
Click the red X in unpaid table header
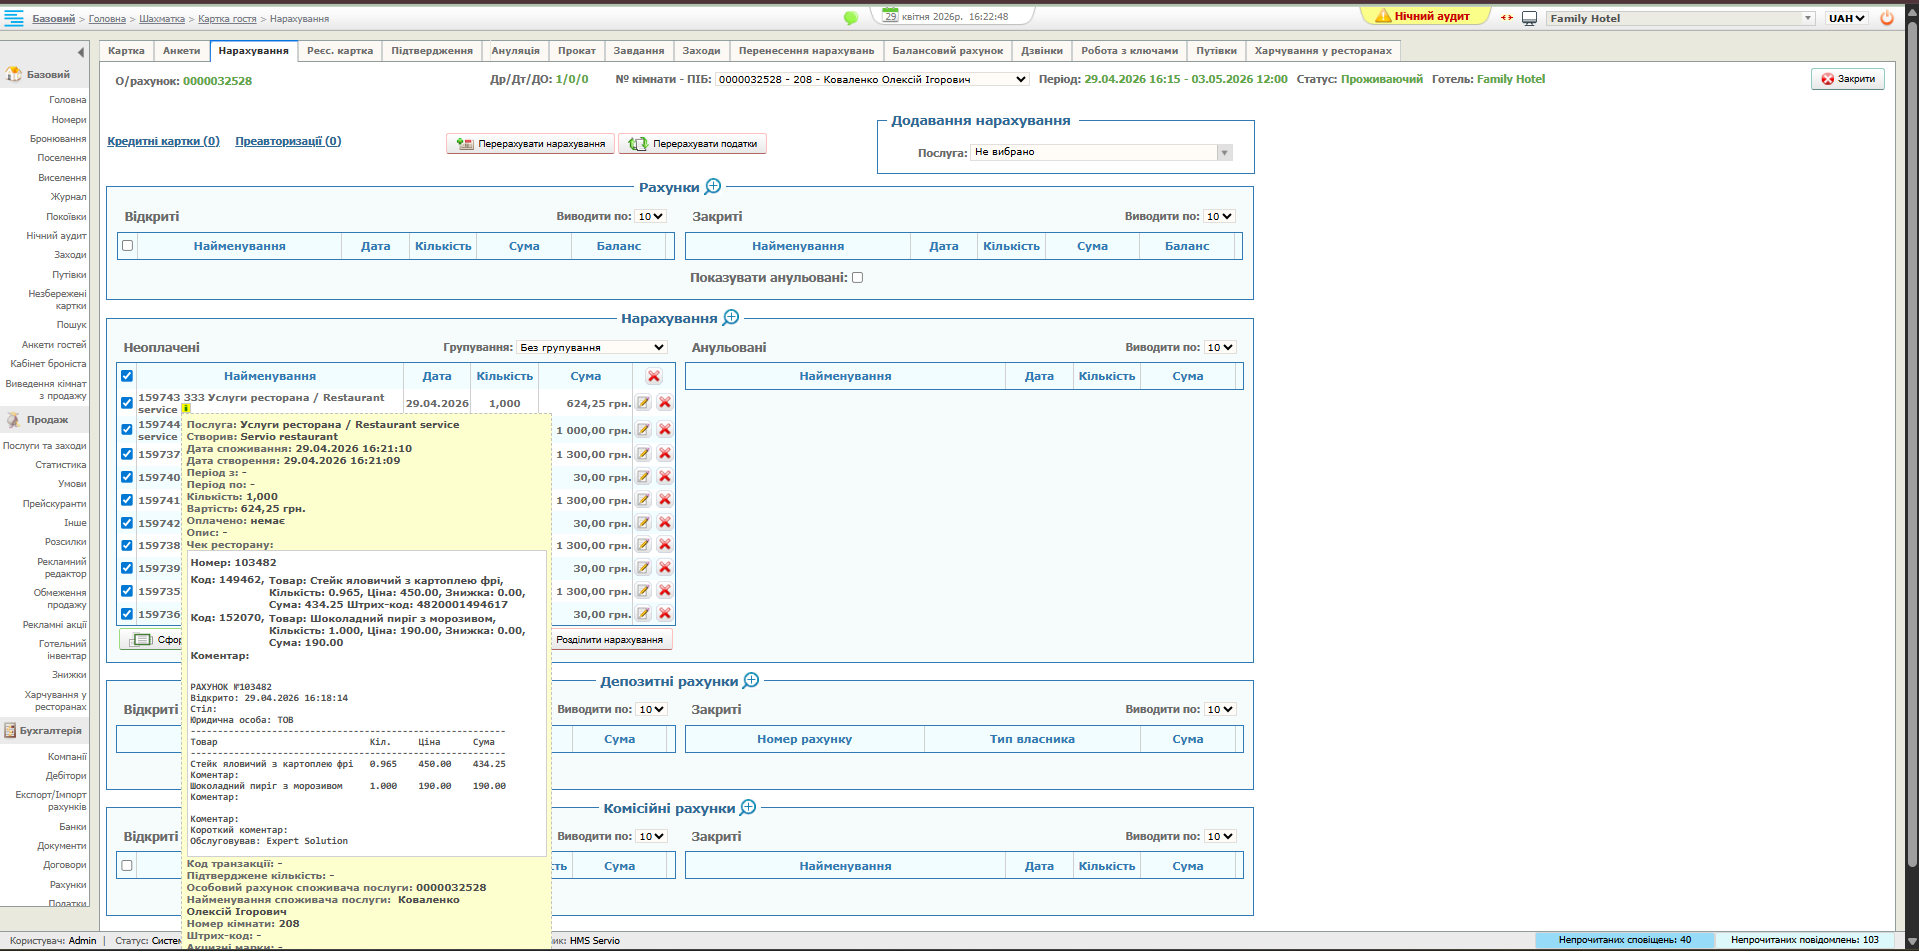(654, 376)
